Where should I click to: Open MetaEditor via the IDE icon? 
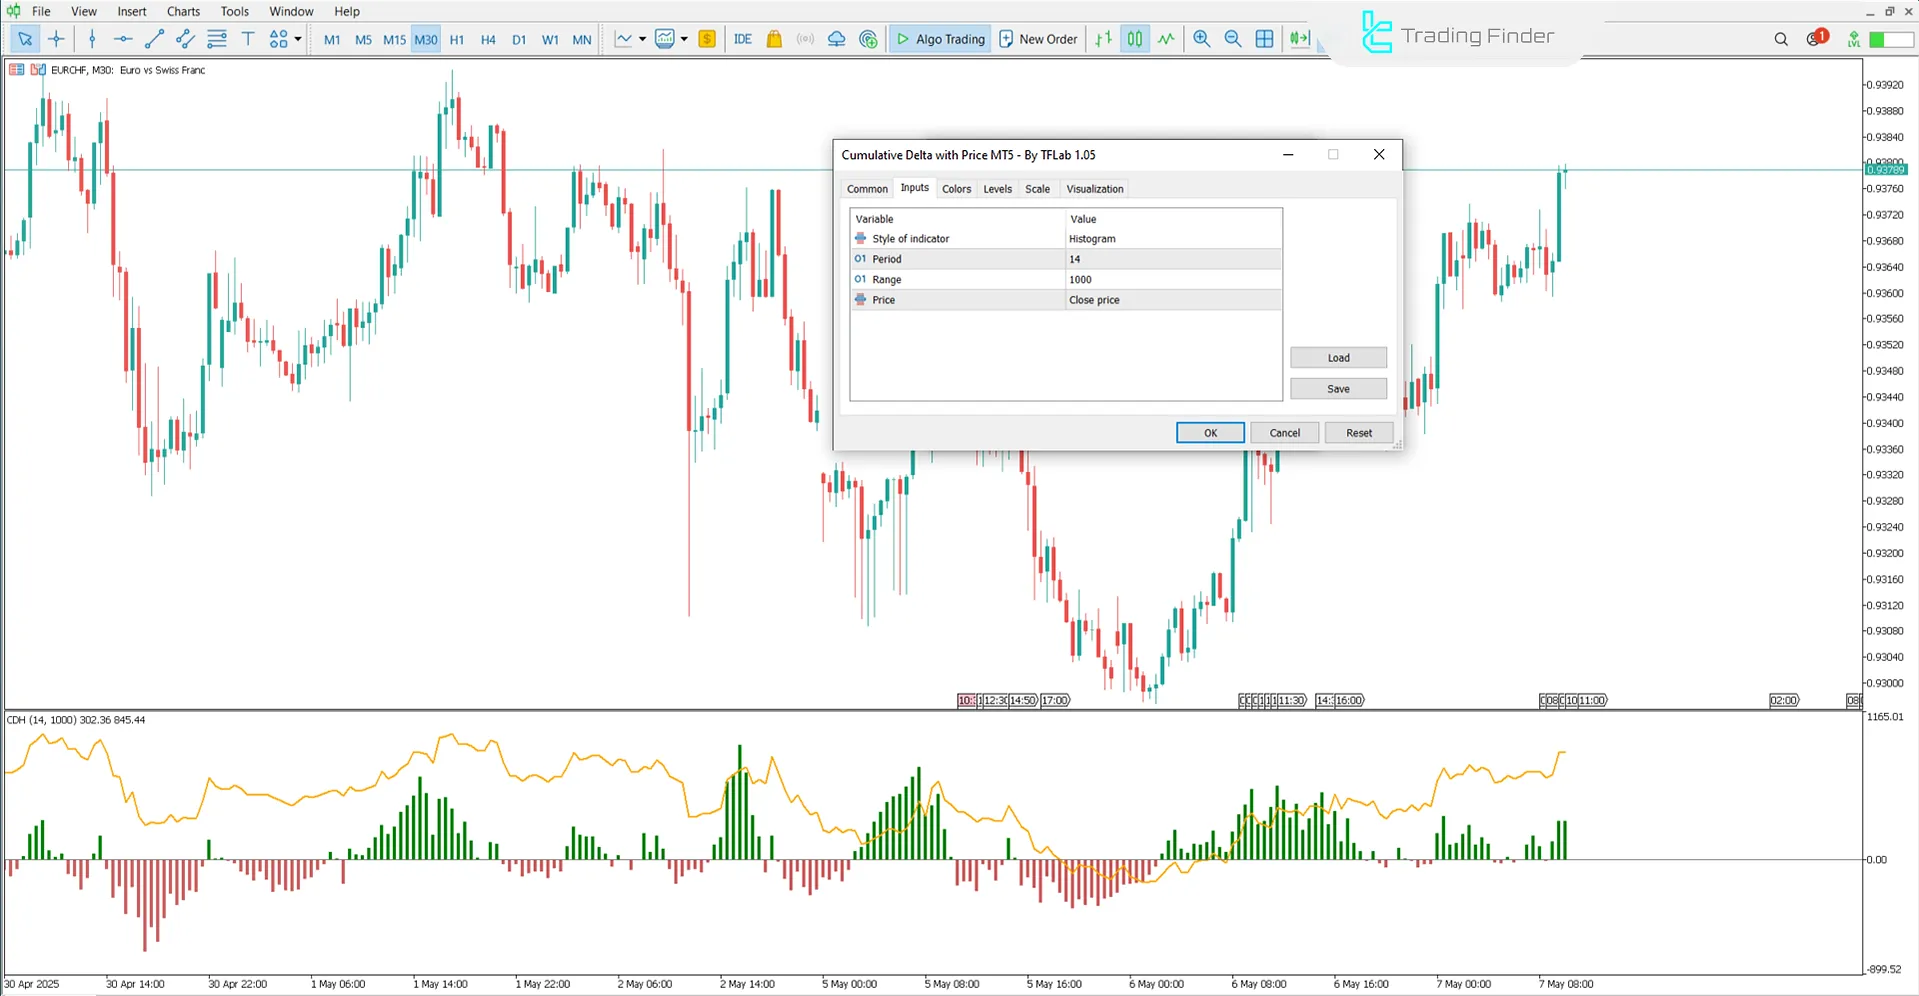pyautogui.click(x=742, y=39)
